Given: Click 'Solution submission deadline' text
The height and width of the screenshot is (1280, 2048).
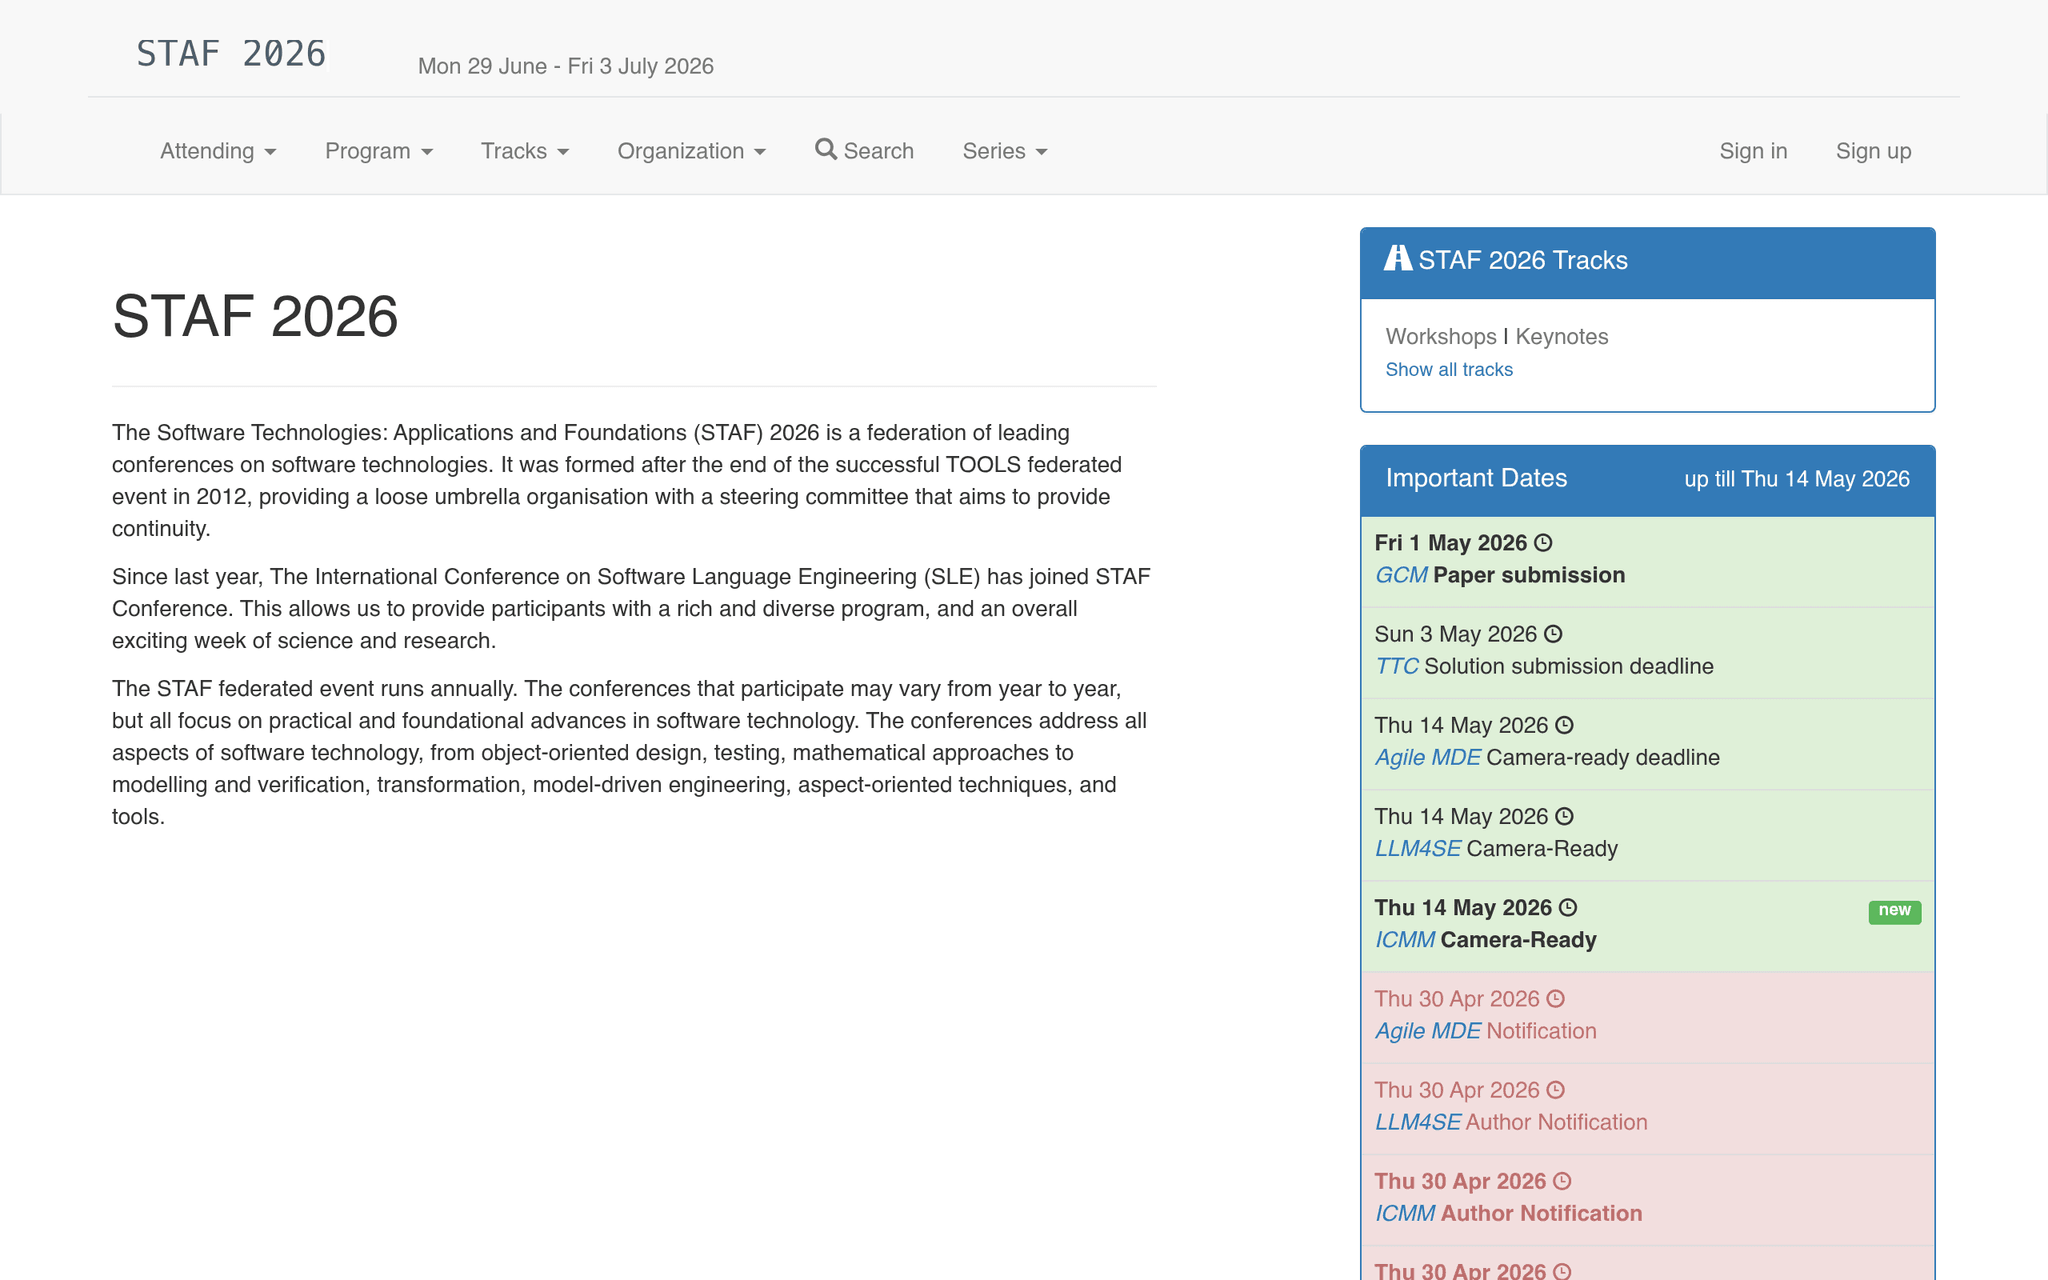Looking at the screenshot, I should click(1568, 666).
